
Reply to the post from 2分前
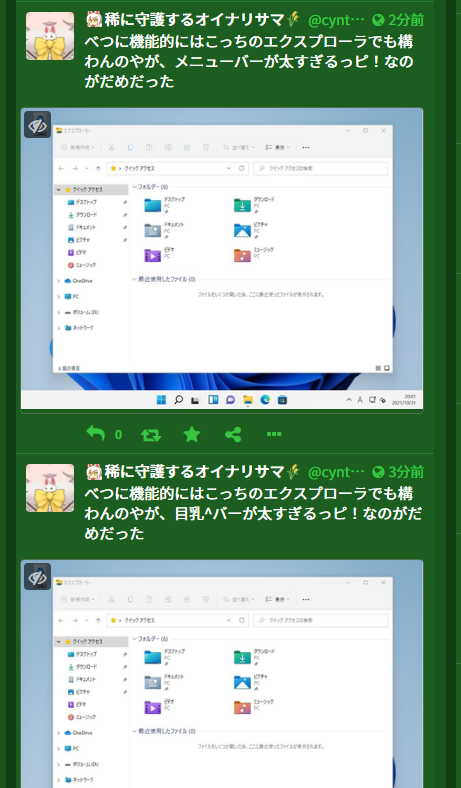click(96, 433)
